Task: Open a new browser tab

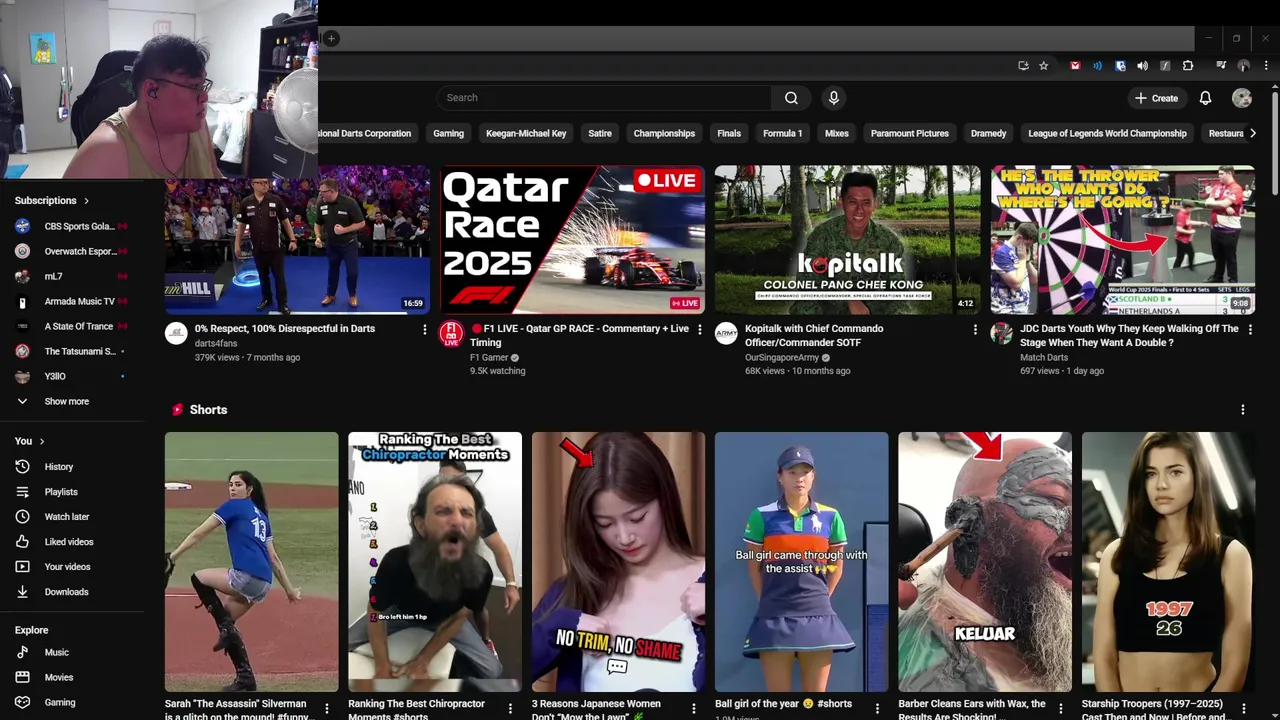Action: (x=331, y=38)
